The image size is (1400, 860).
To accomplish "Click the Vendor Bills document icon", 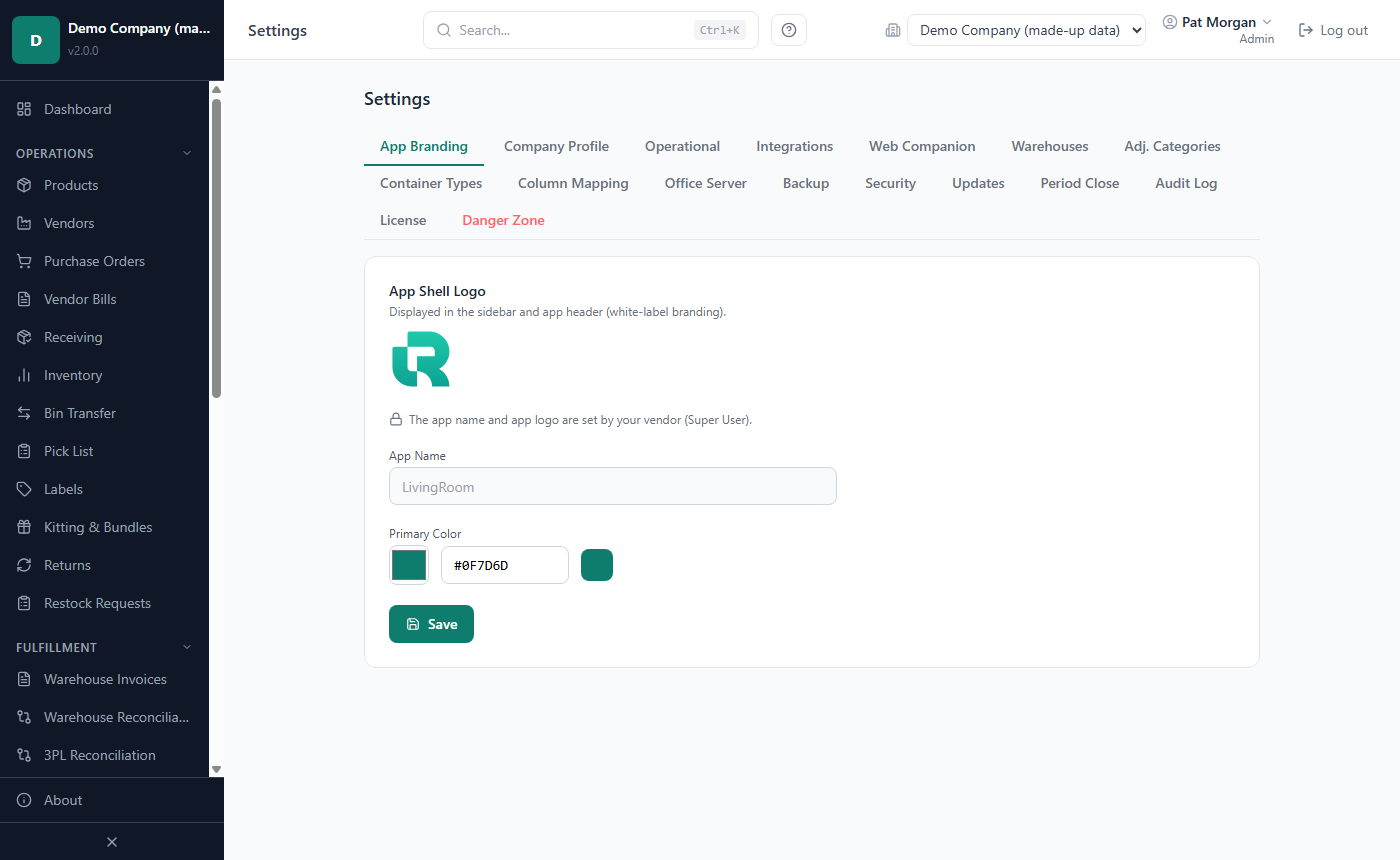I will [24, 299].
